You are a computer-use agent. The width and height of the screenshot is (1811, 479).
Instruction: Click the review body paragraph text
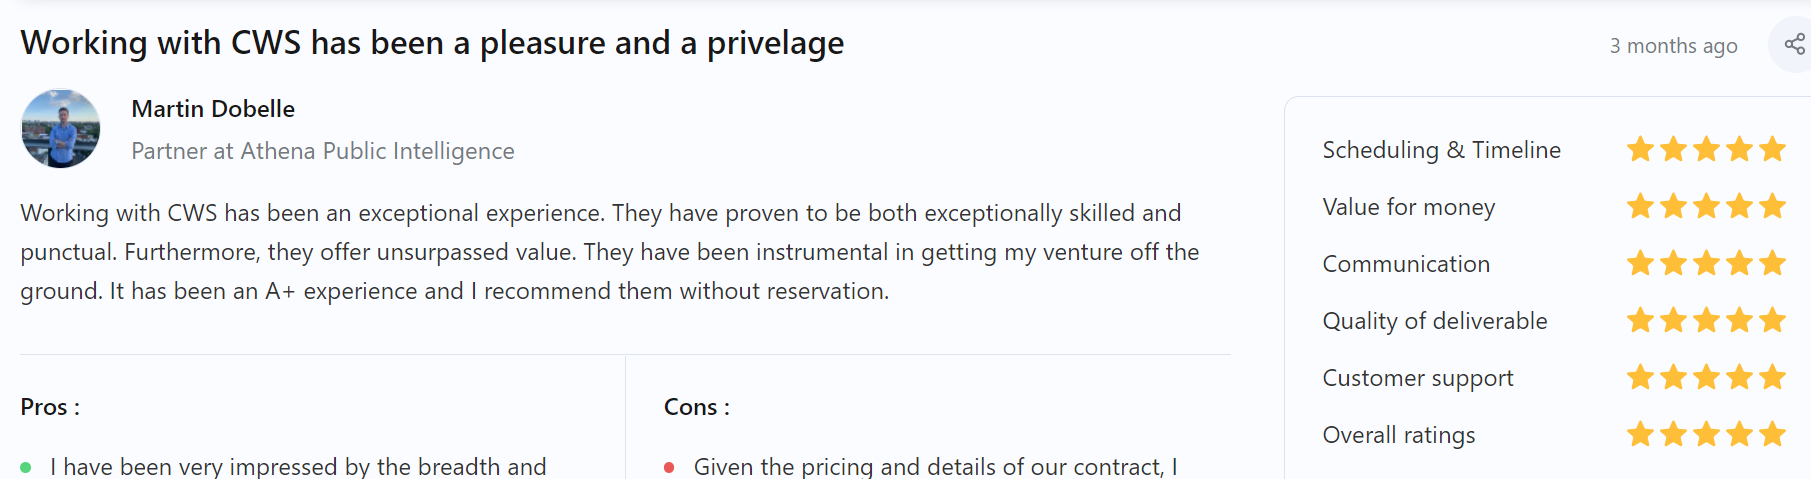[x=610, y=252]
